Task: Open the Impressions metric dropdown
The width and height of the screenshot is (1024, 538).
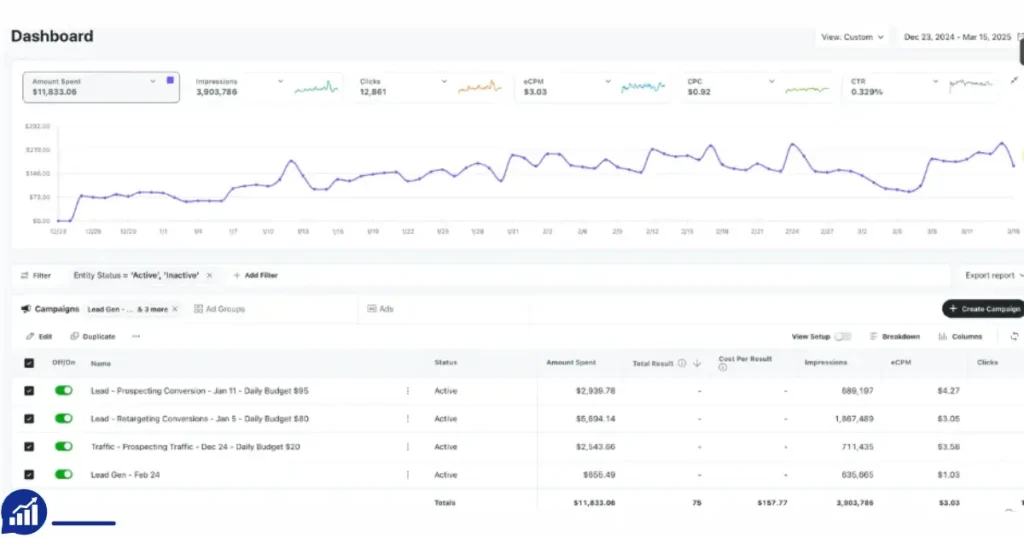Action: (x=280, y=82)
